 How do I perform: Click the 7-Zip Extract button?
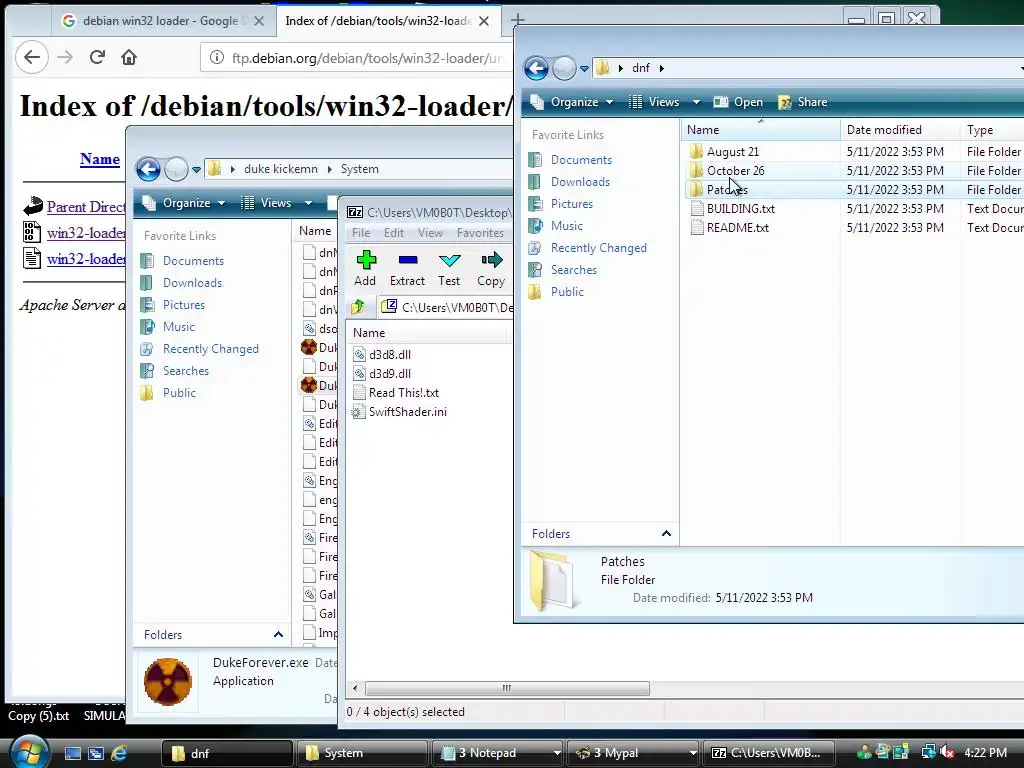408,268
